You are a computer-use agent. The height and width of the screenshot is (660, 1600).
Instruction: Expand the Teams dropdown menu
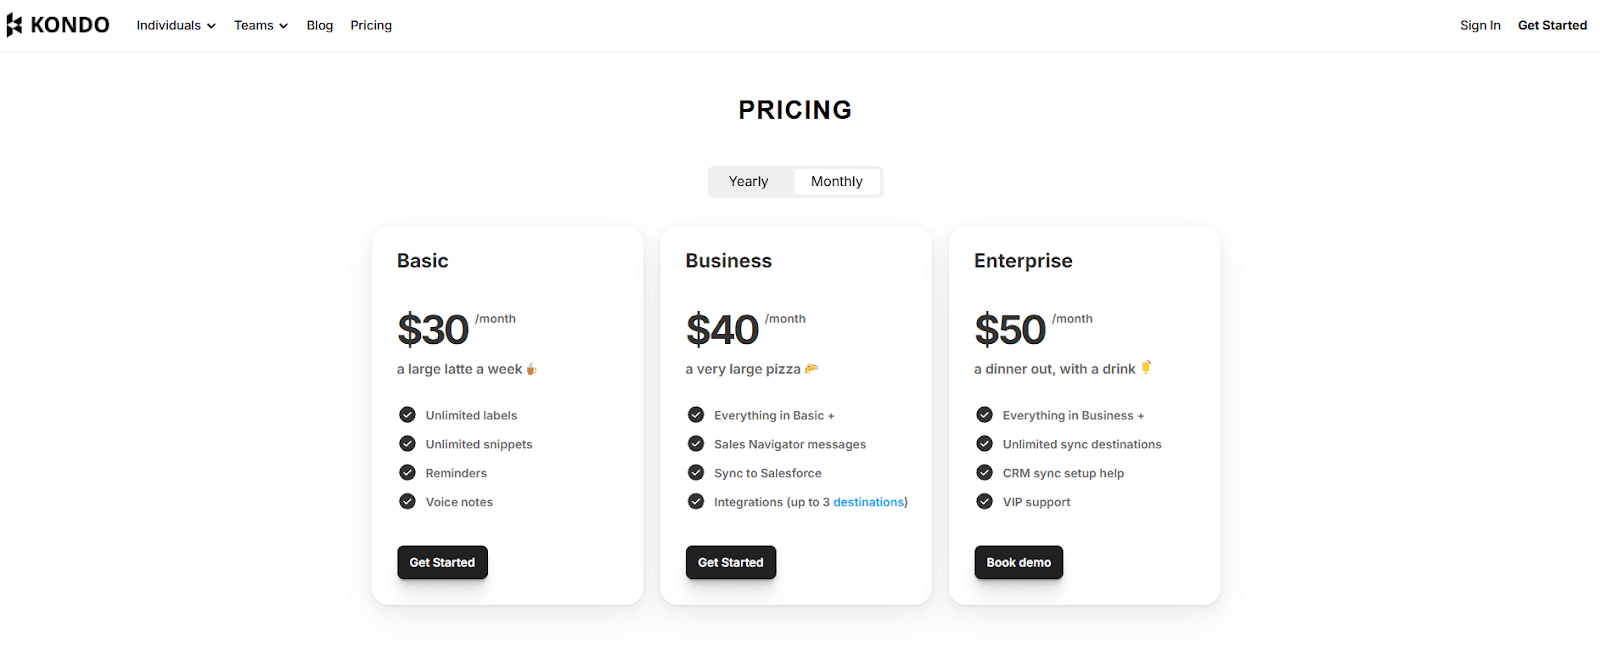tap(260, 25)
